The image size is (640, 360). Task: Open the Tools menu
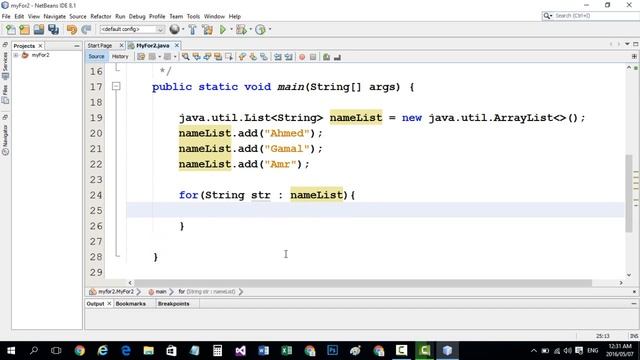coord(193,16)
